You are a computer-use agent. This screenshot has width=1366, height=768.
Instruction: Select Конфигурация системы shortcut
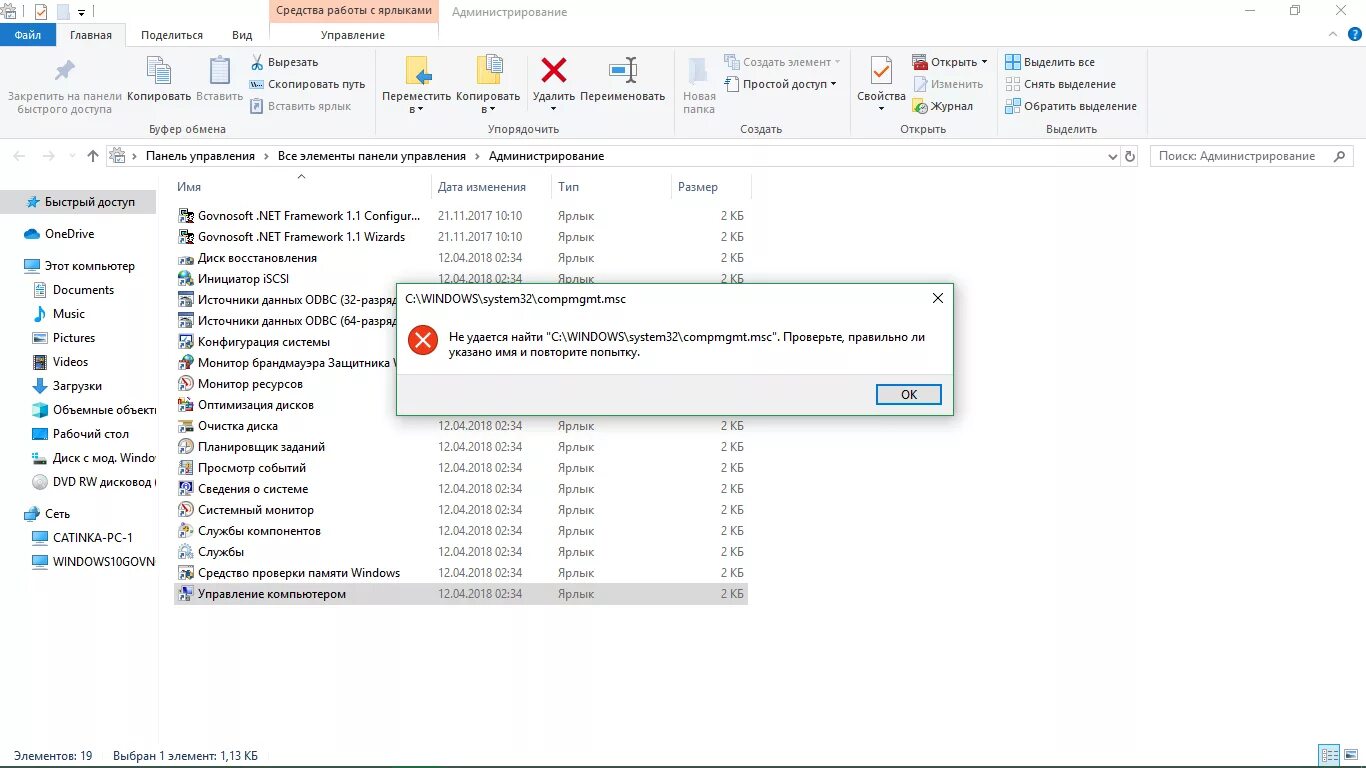coord(264,342)
